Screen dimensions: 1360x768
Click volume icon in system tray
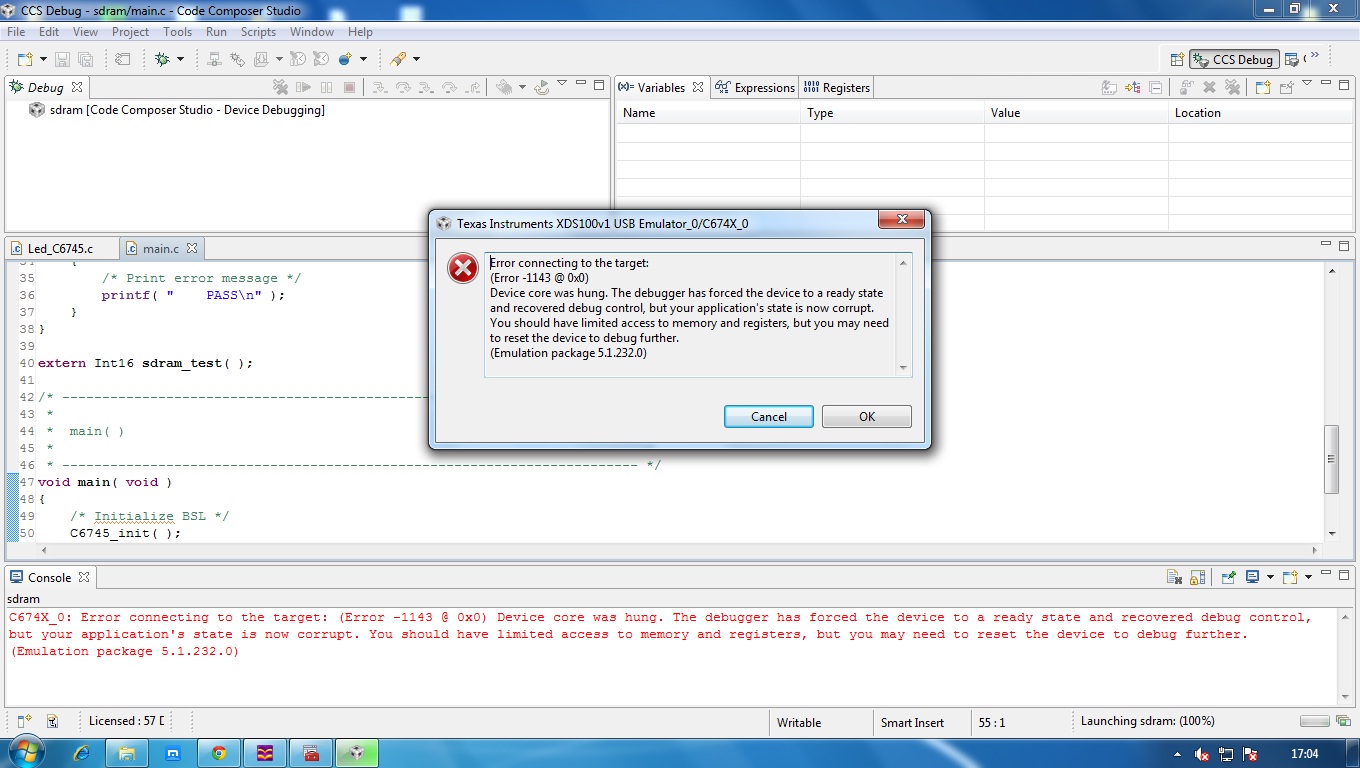pyautogui.click(x=1203, y=754)
